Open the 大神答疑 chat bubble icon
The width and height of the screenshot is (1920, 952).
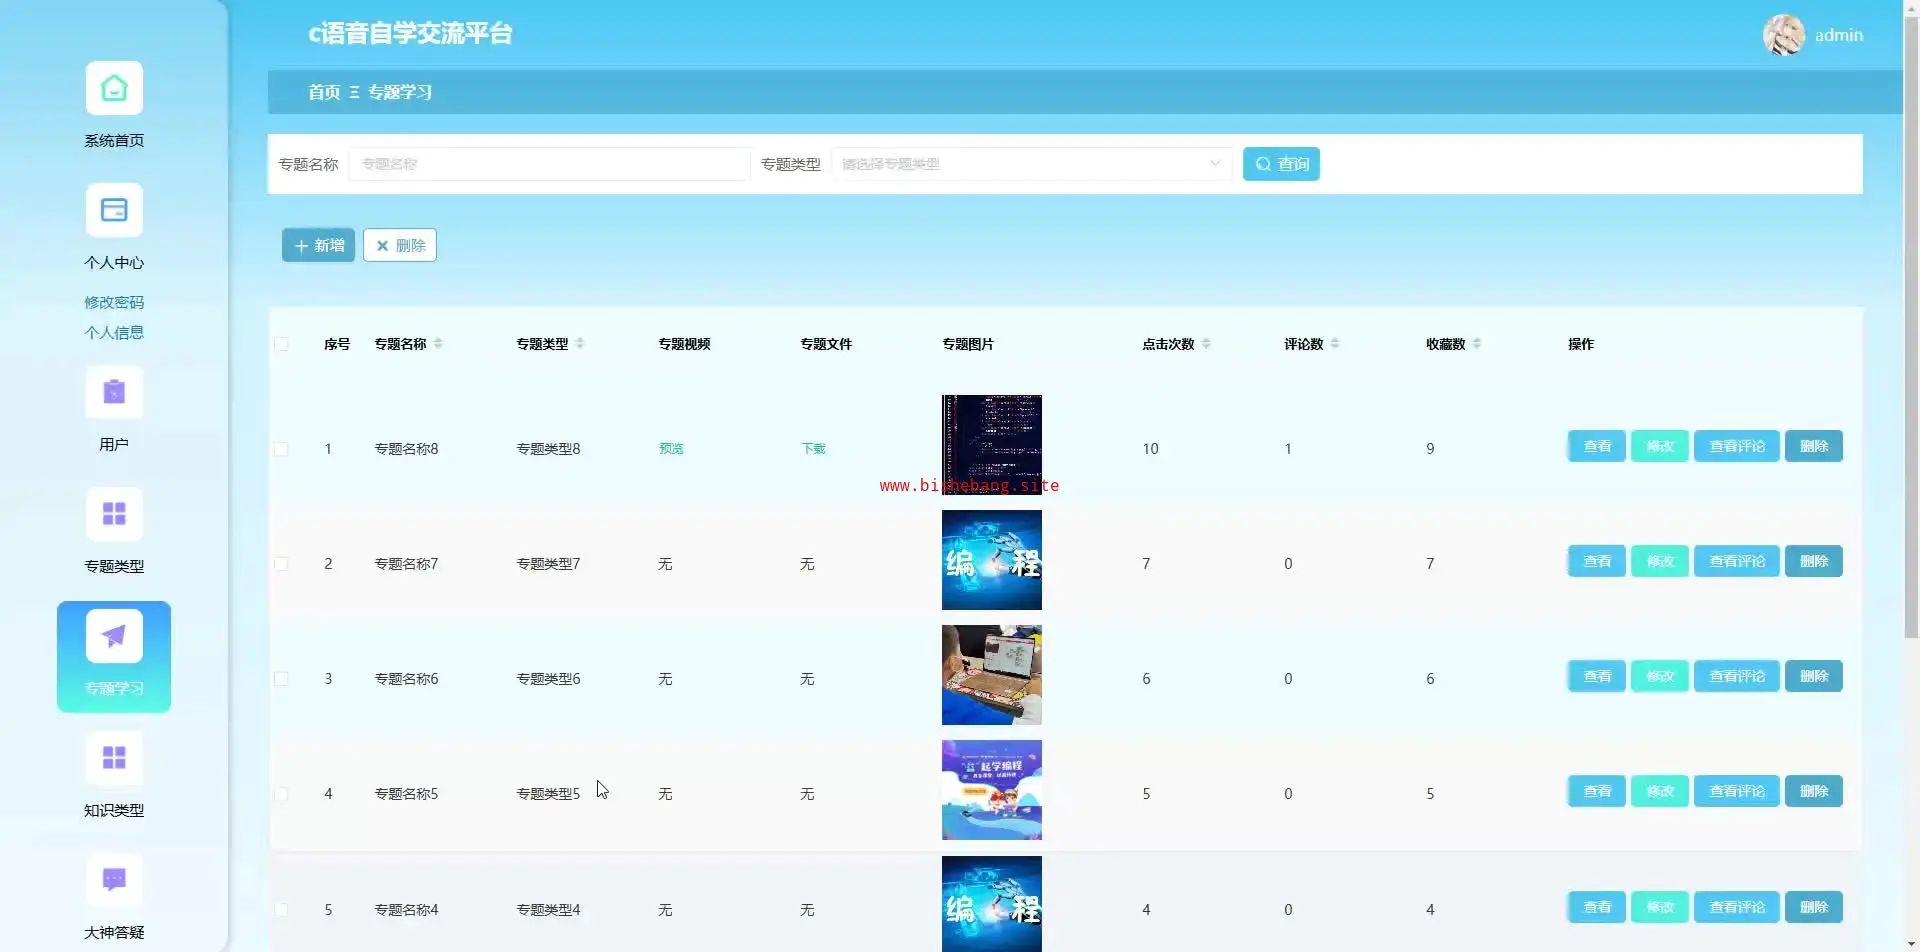pyautogui.click(x=114, y=880)
